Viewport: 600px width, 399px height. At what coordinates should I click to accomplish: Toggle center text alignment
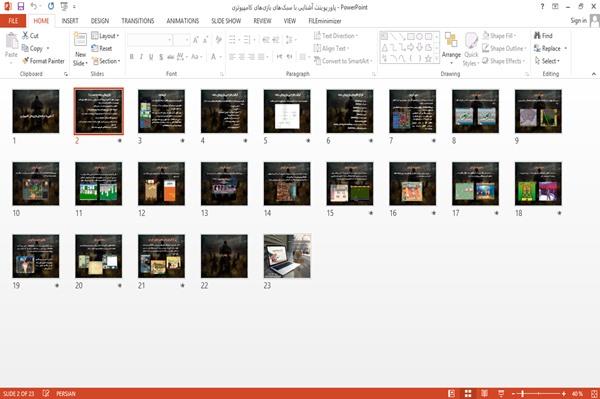[241, 57]
